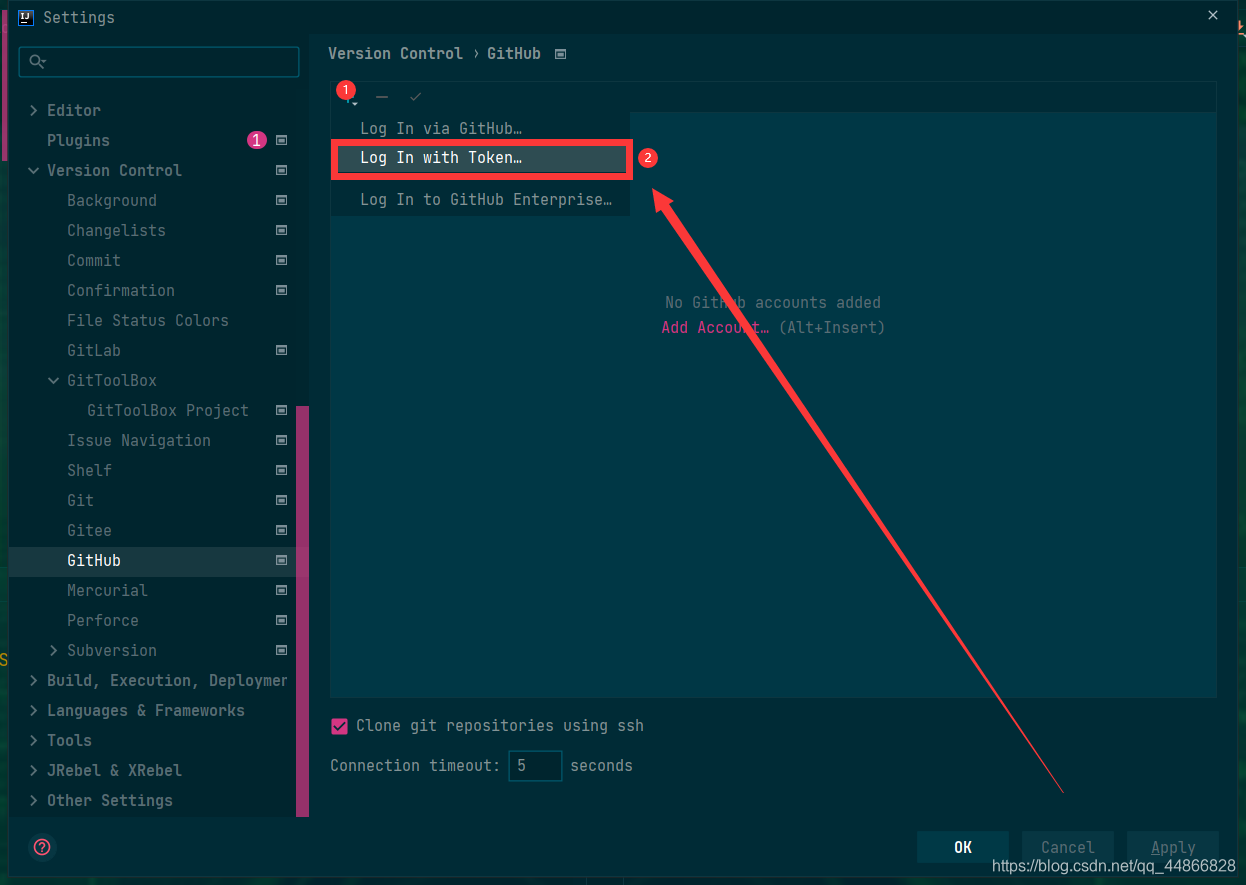The image size is (1246, 885).
Task: Click the IntelliJ icon in title bar
Action: point(26,17)
